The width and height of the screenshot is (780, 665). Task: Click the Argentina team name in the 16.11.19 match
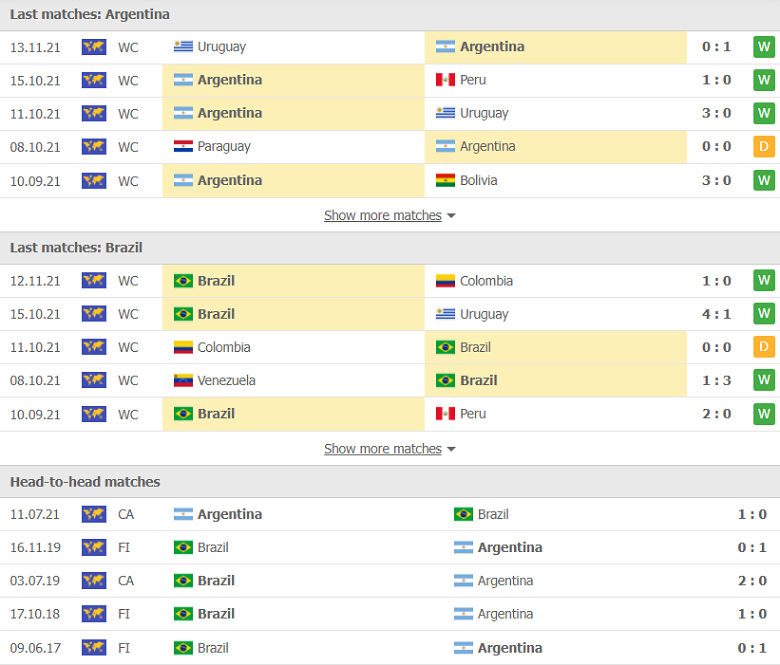pos(510,547)
